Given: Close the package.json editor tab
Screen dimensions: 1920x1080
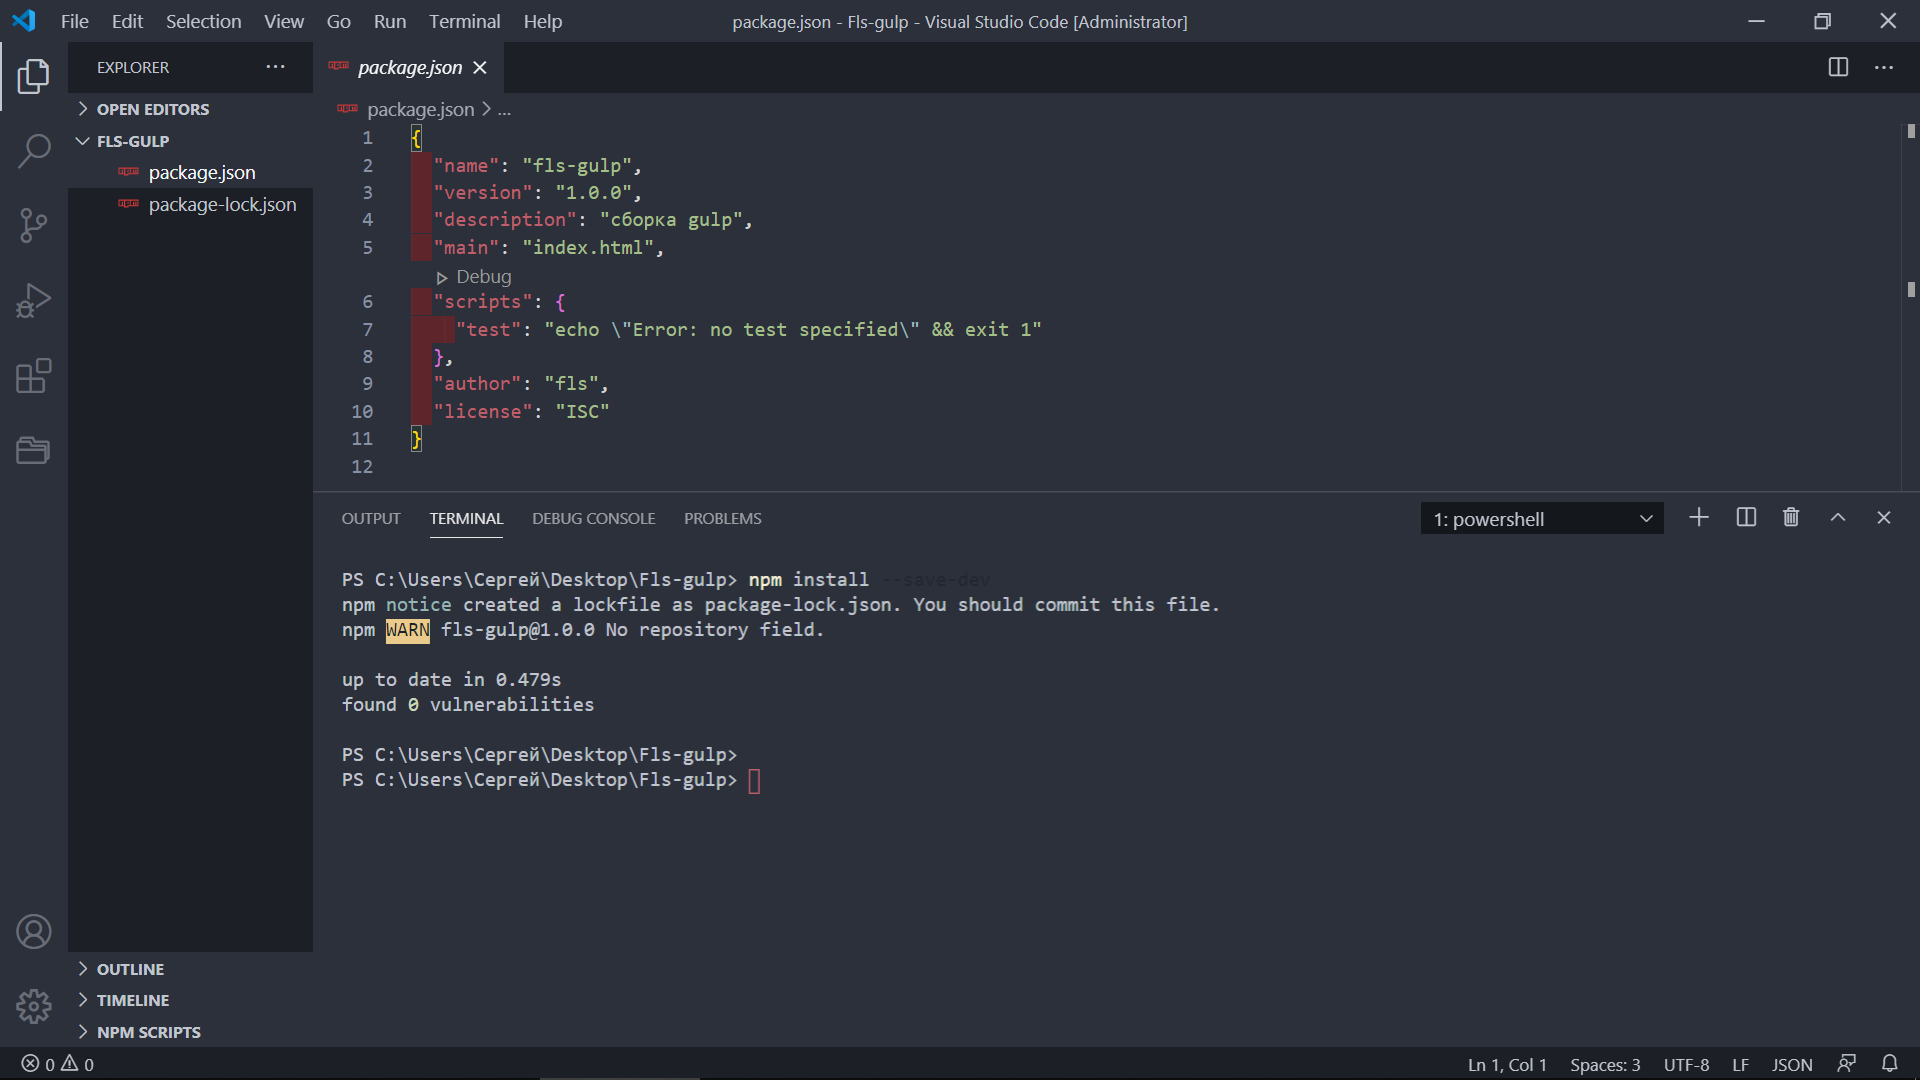Looking at the screenshot, I should coord(480,67).
